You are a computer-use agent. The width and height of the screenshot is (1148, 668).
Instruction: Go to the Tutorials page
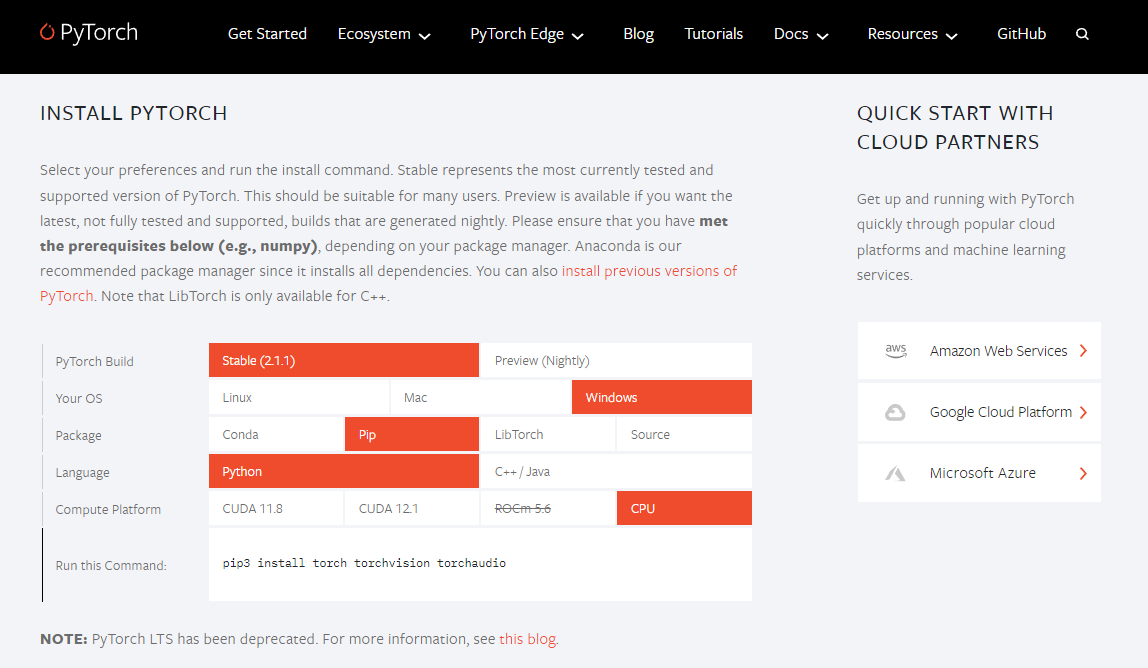tap(714, 34)
